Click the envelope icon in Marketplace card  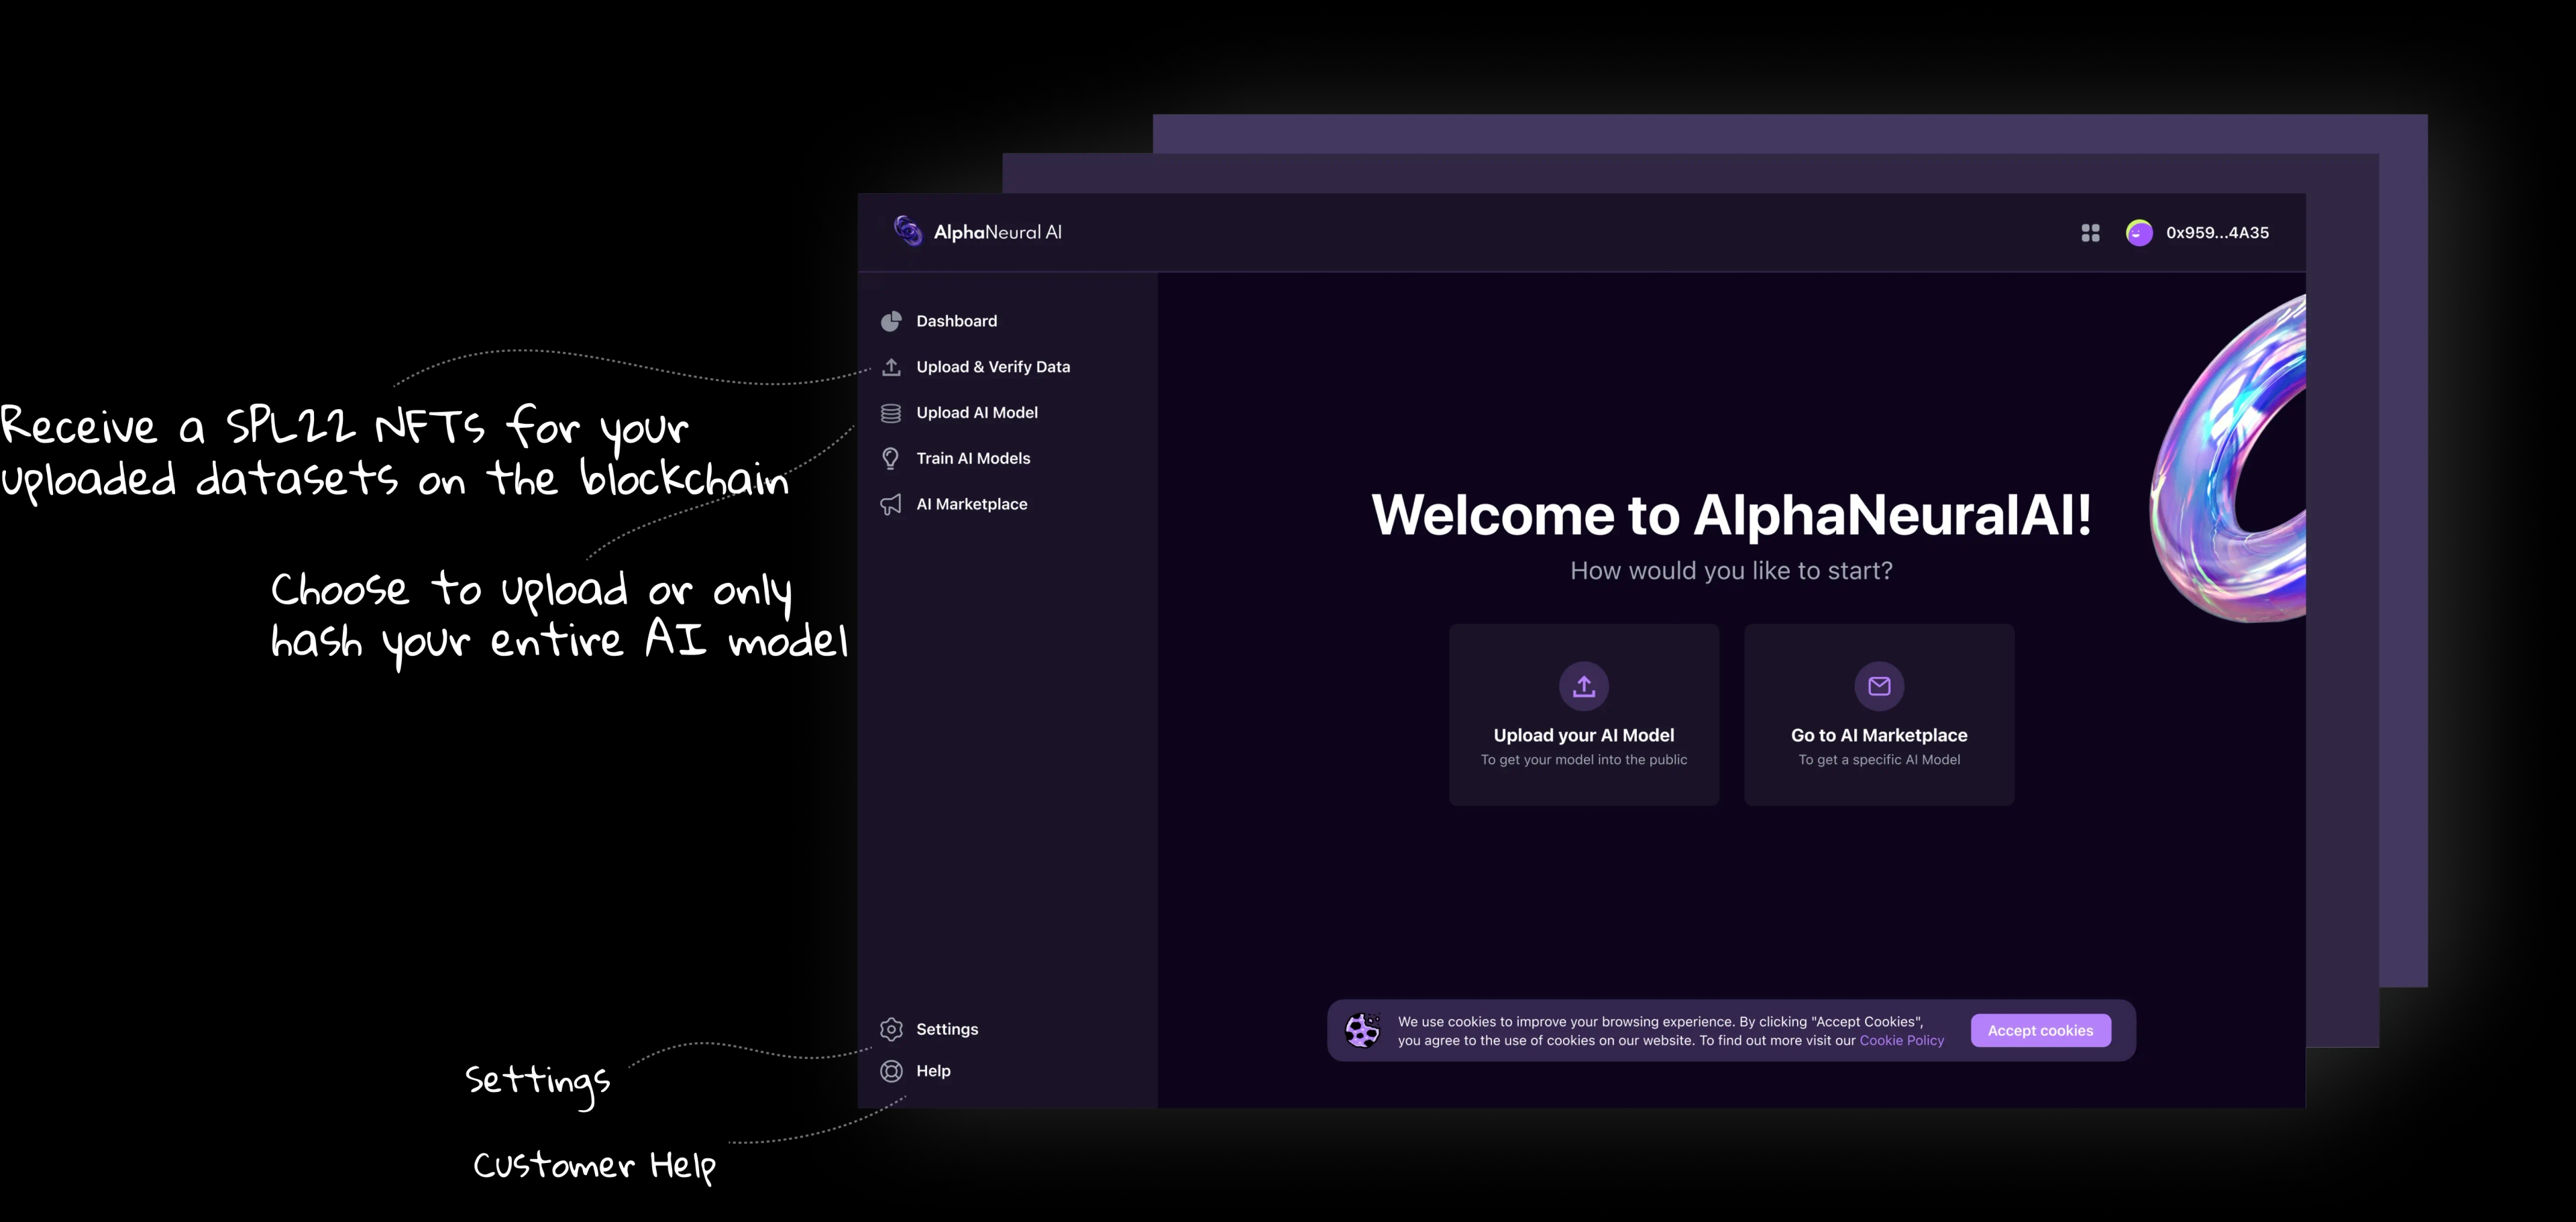(1879, 686)
